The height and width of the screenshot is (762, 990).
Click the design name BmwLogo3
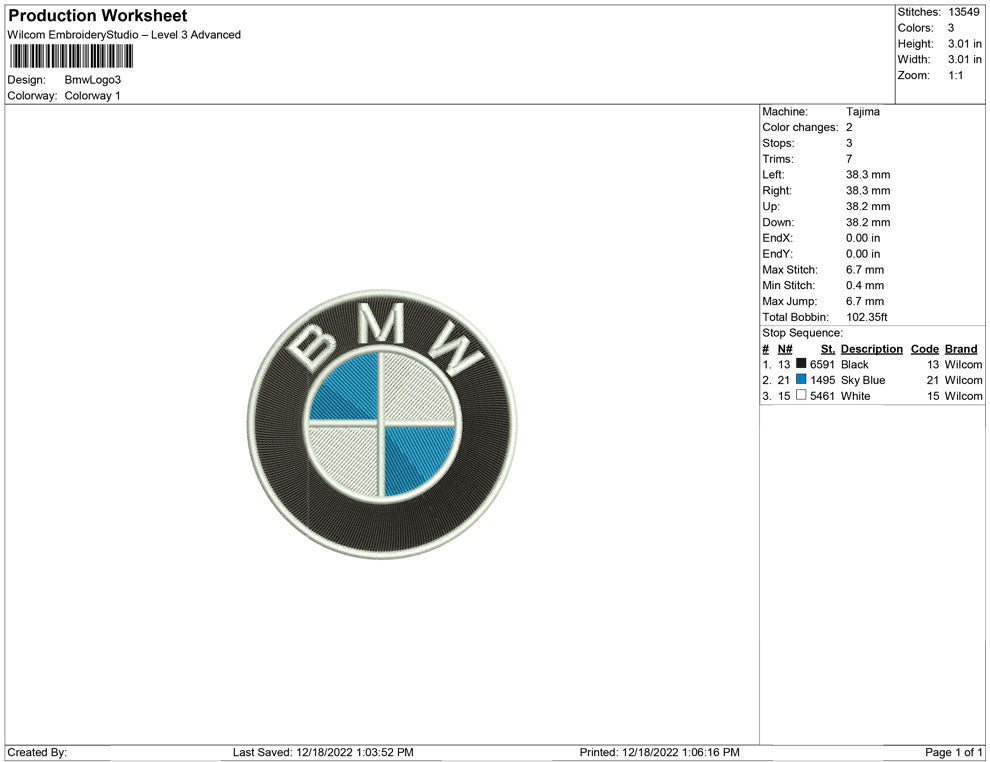pos(92,80)
